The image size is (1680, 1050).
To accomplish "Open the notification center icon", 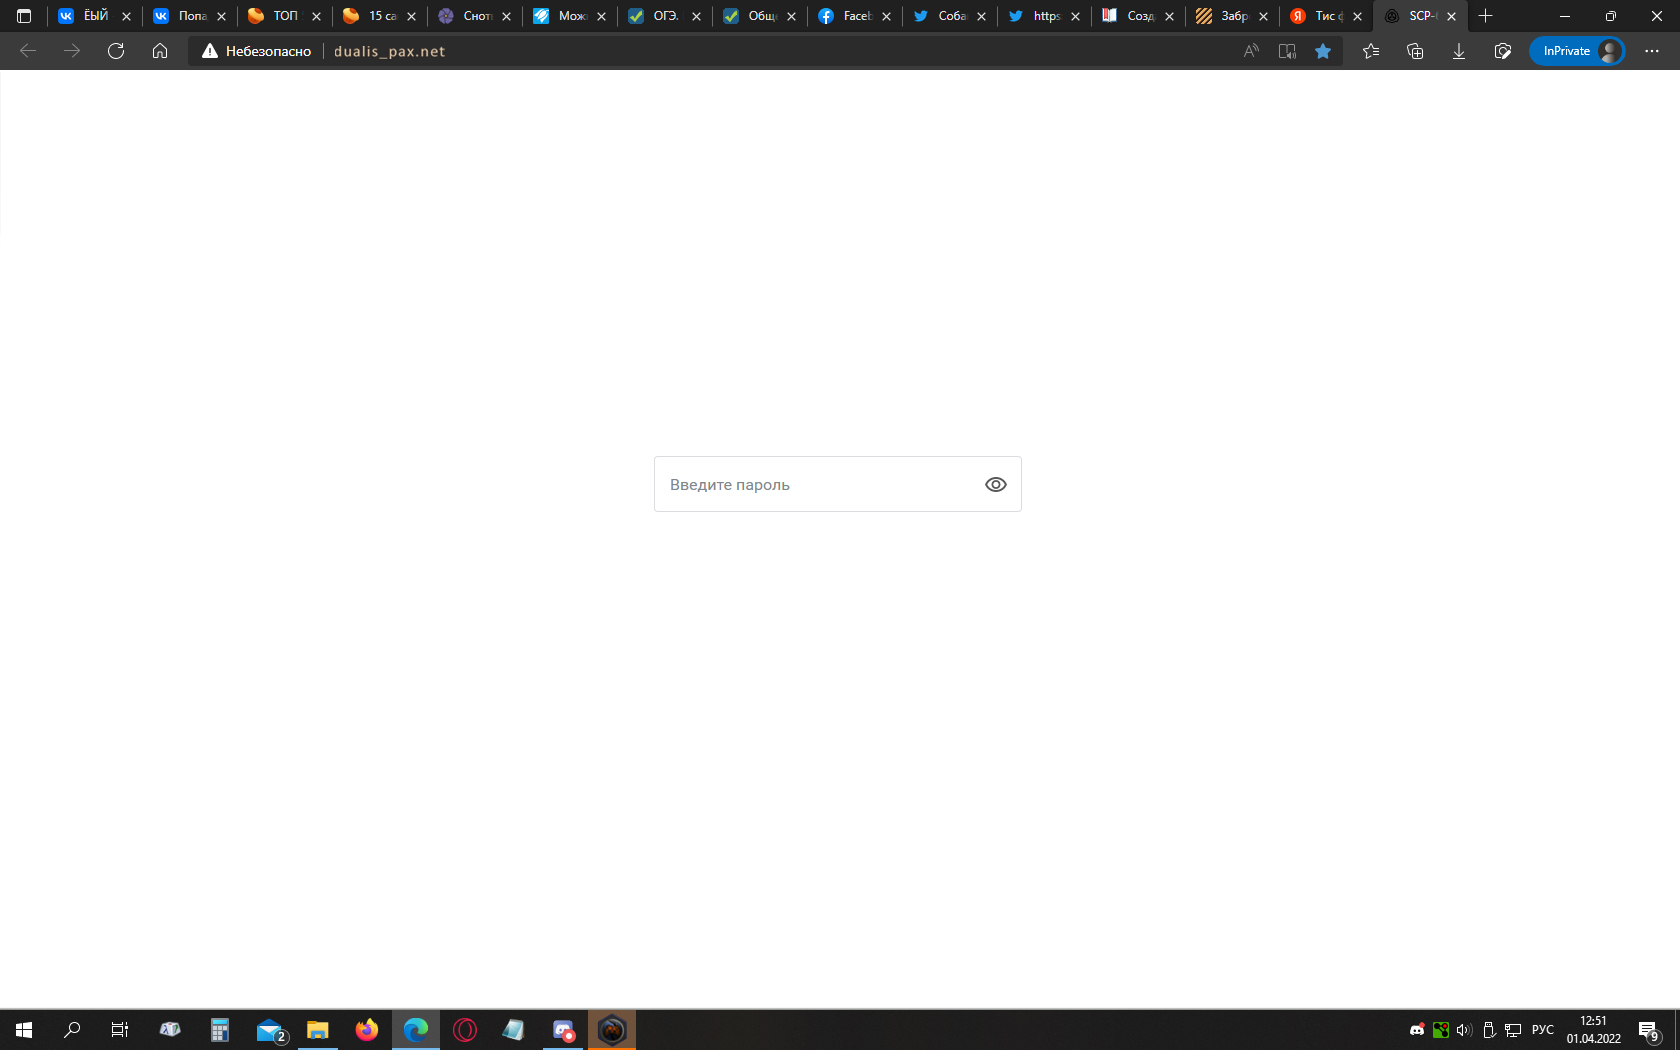I will tap(1649, 1030).
